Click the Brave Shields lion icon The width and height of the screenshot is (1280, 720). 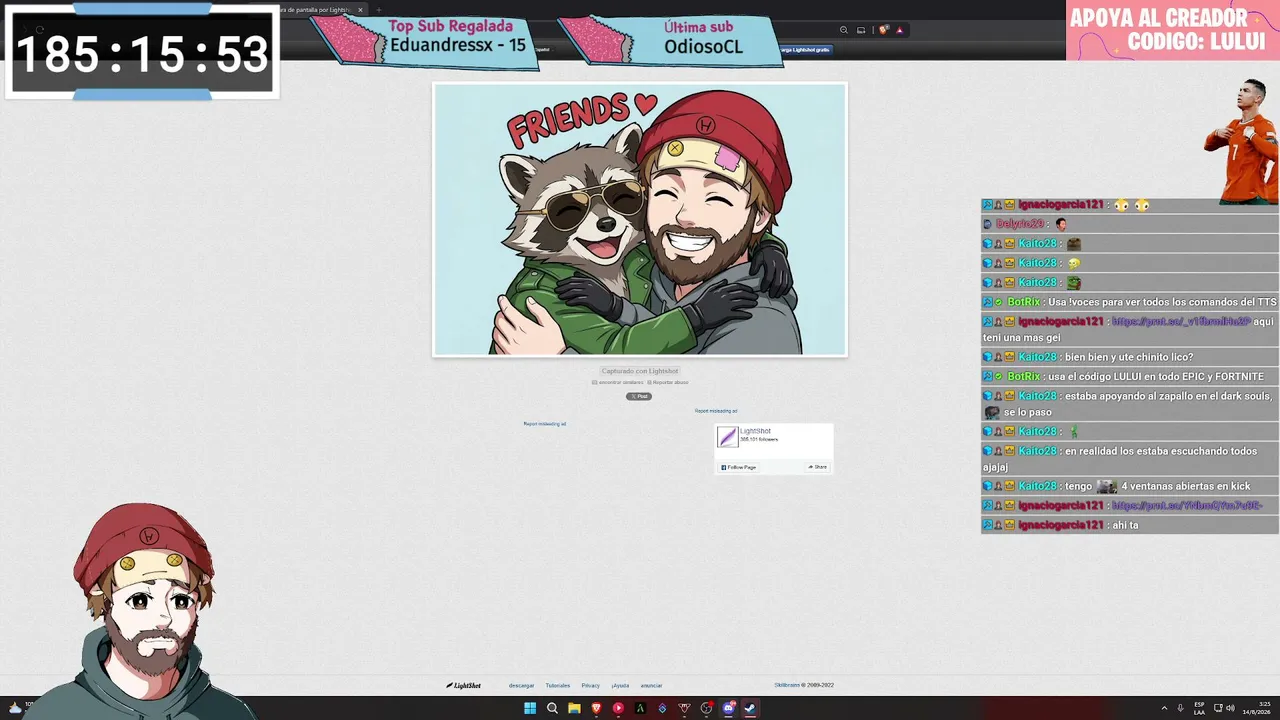[883, 30]
